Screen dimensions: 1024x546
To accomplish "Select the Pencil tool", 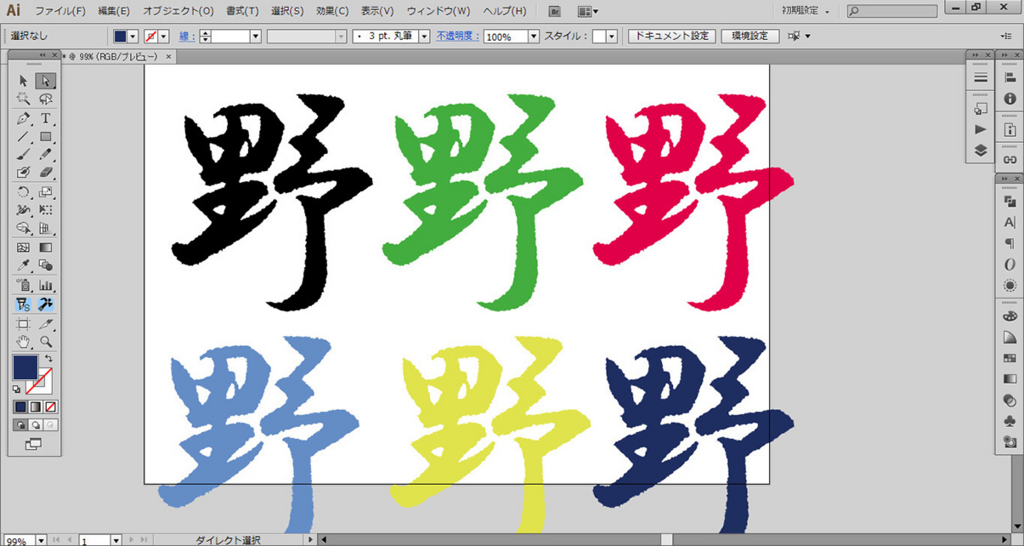I will click(46, 155).
